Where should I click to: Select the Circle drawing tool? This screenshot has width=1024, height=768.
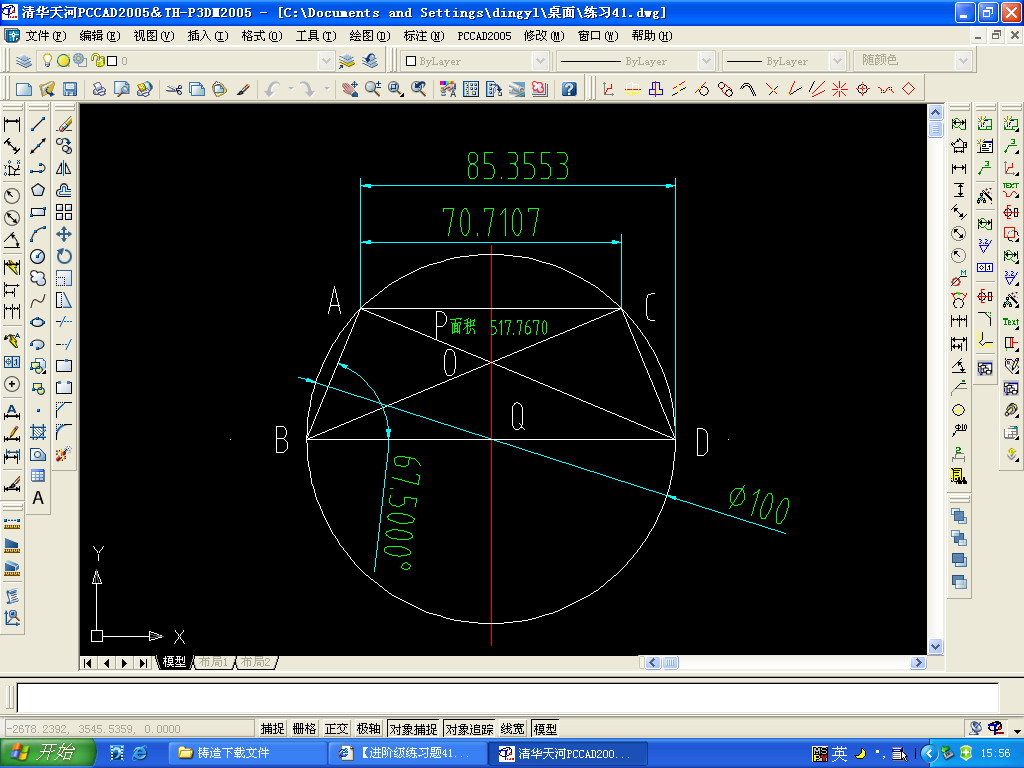pos(38,256)
